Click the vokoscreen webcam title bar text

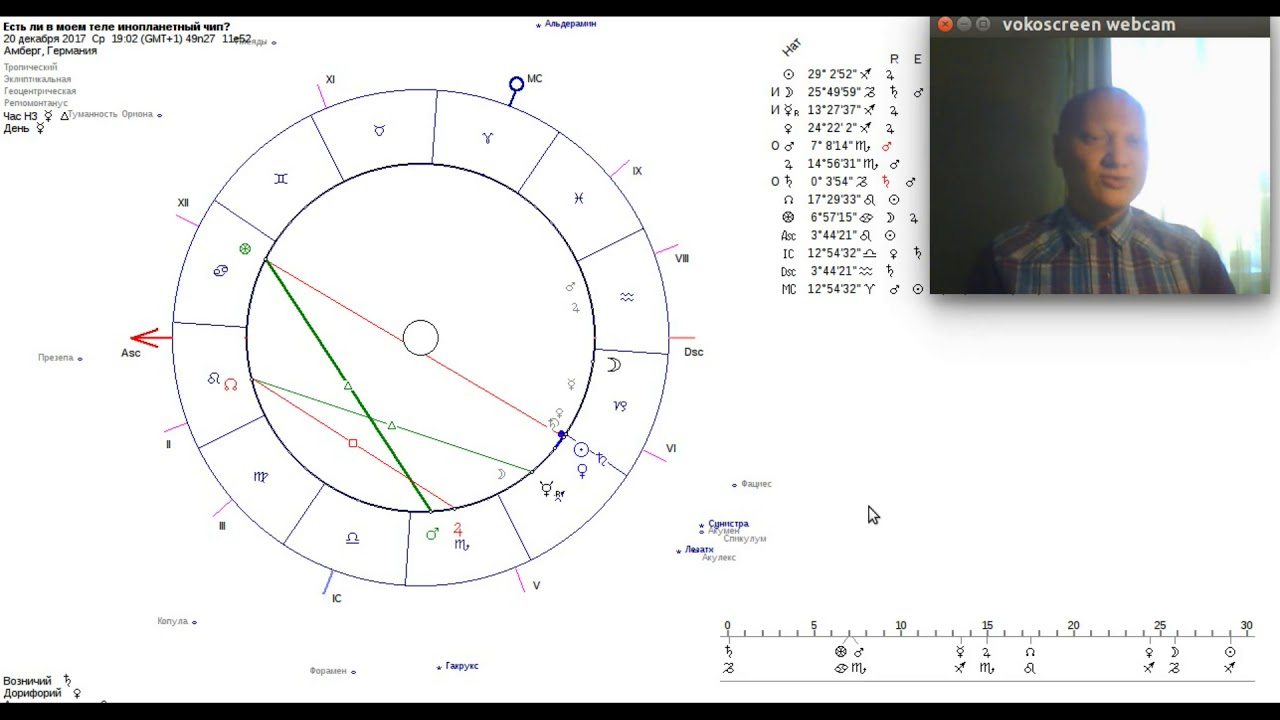[x=1089, y=25]
